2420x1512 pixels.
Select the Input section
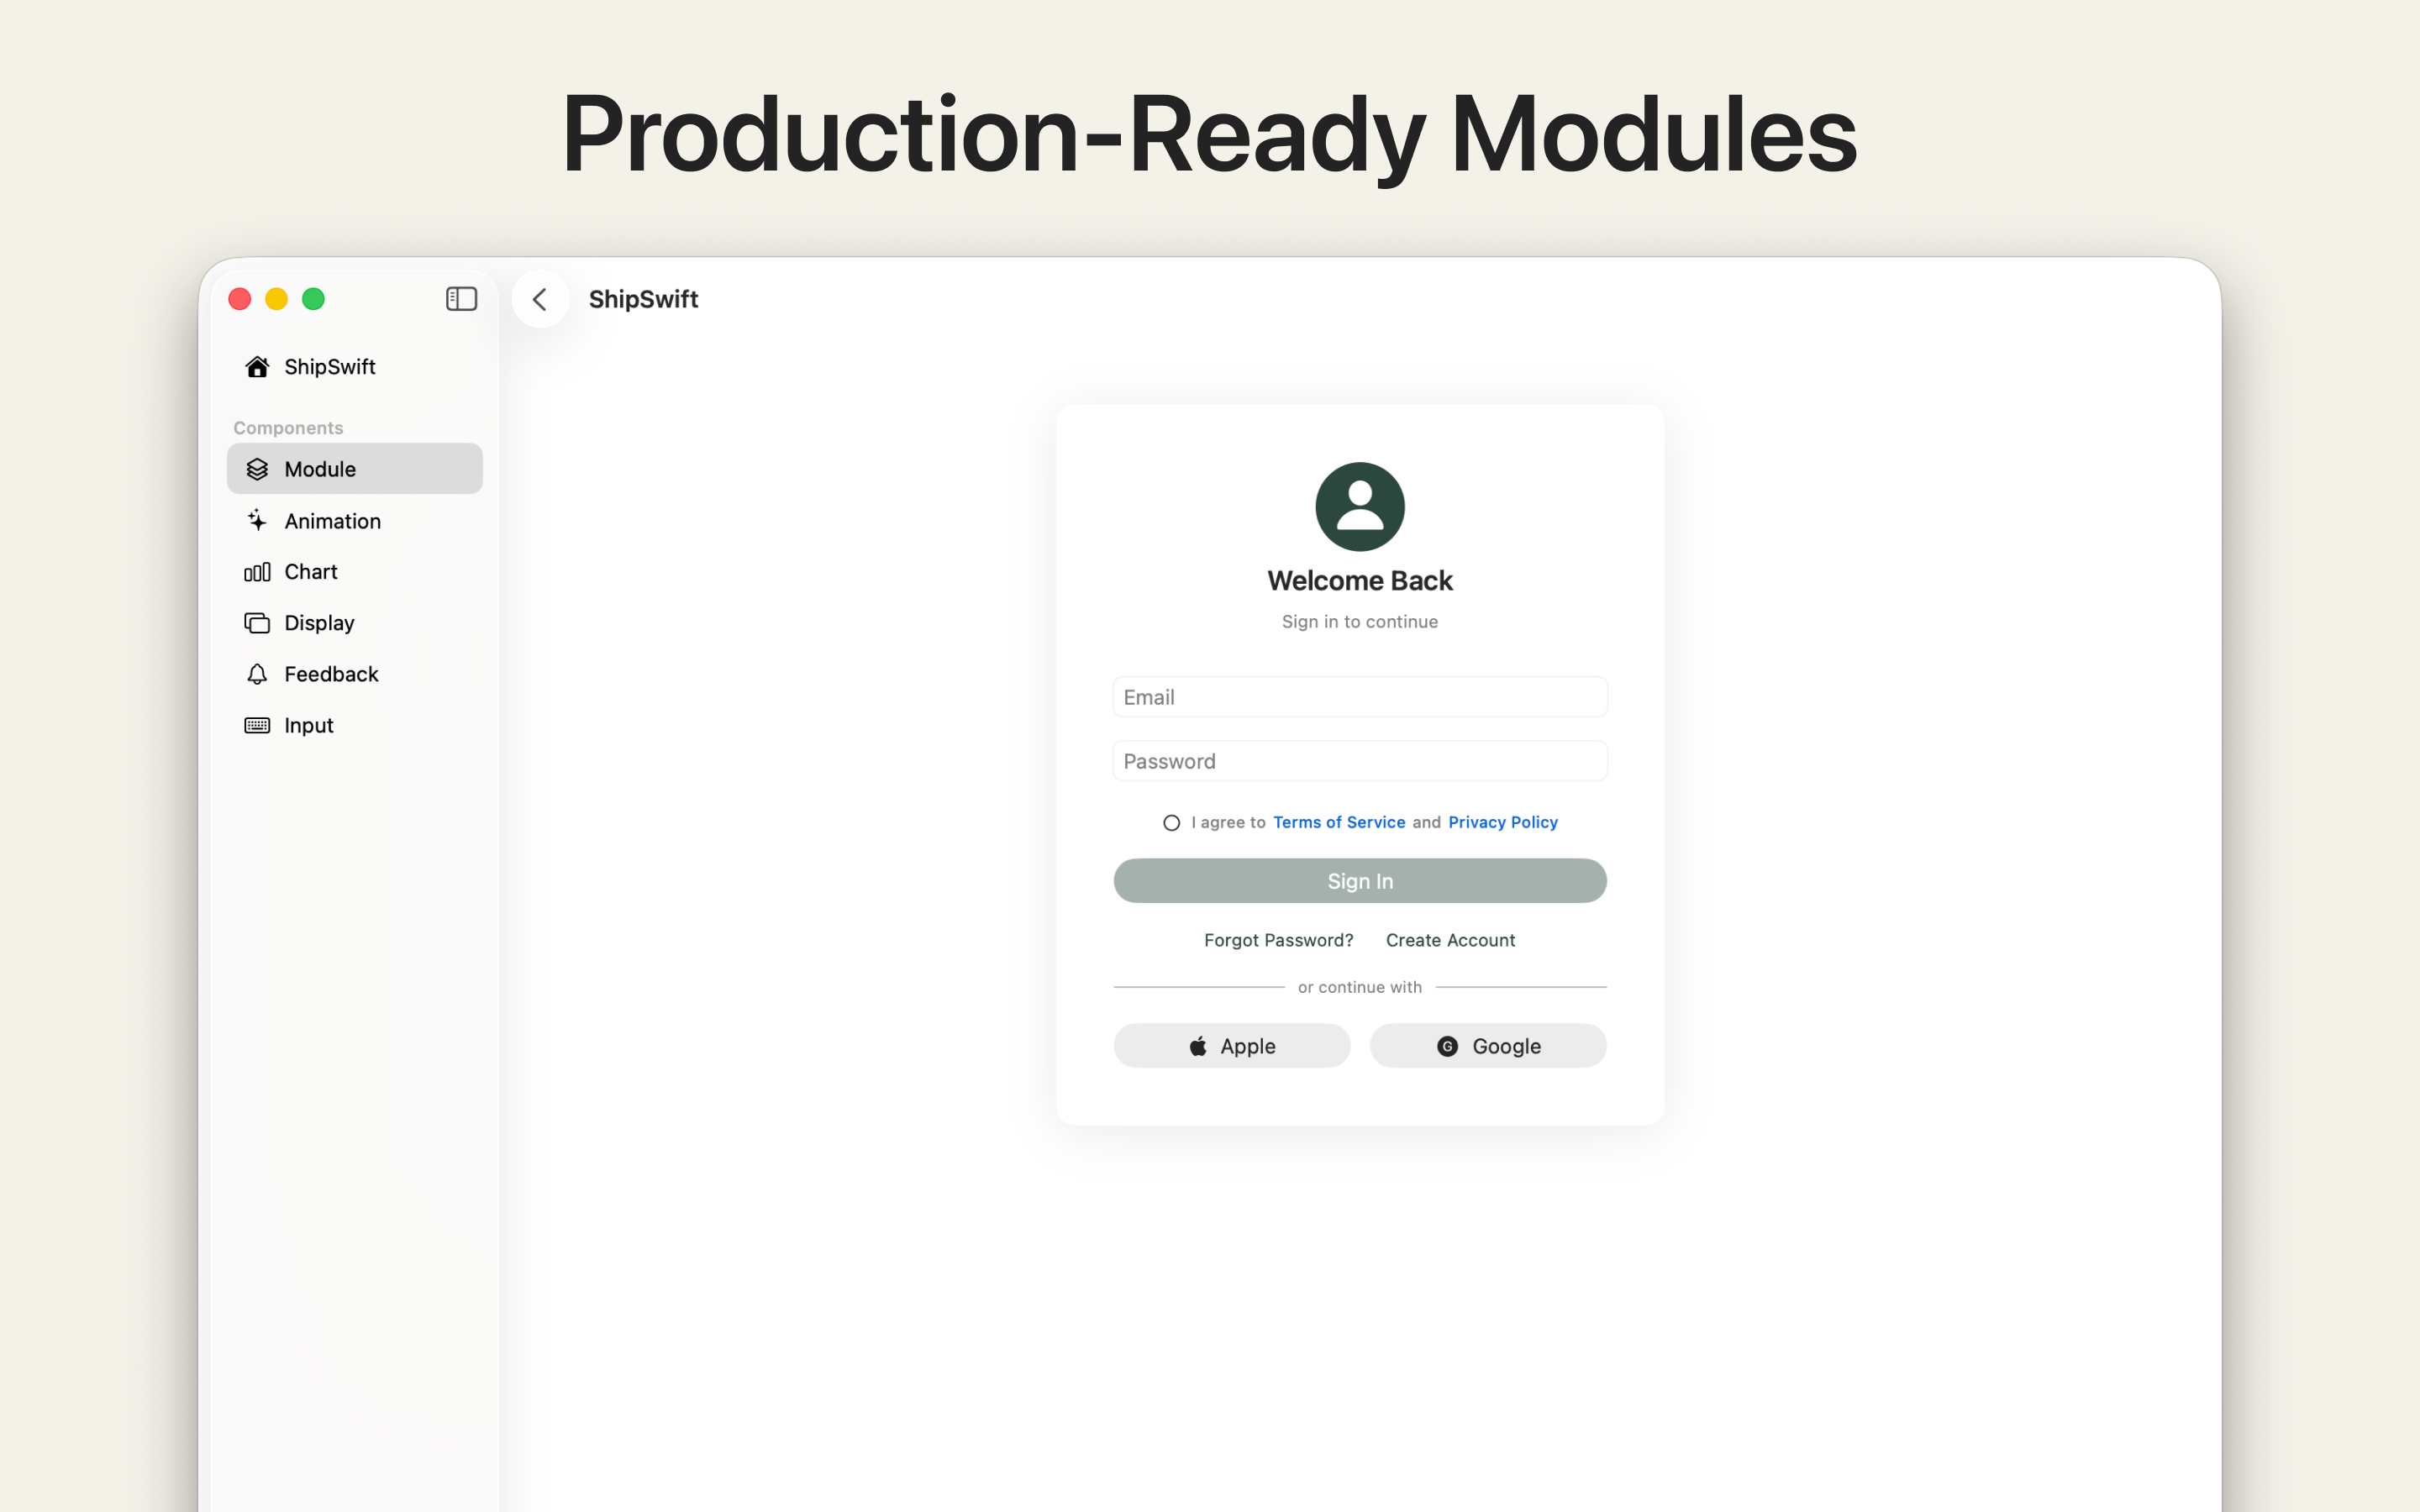click(354, 725)
